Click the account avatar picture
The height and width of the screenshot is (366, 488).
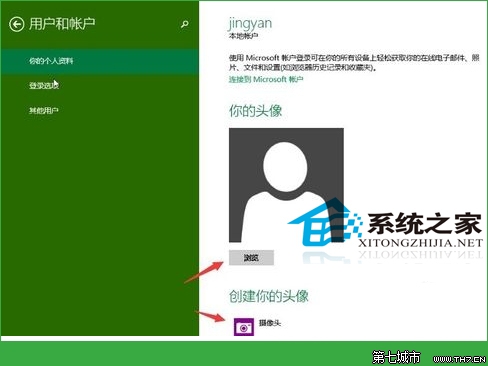tap(286, 185)
